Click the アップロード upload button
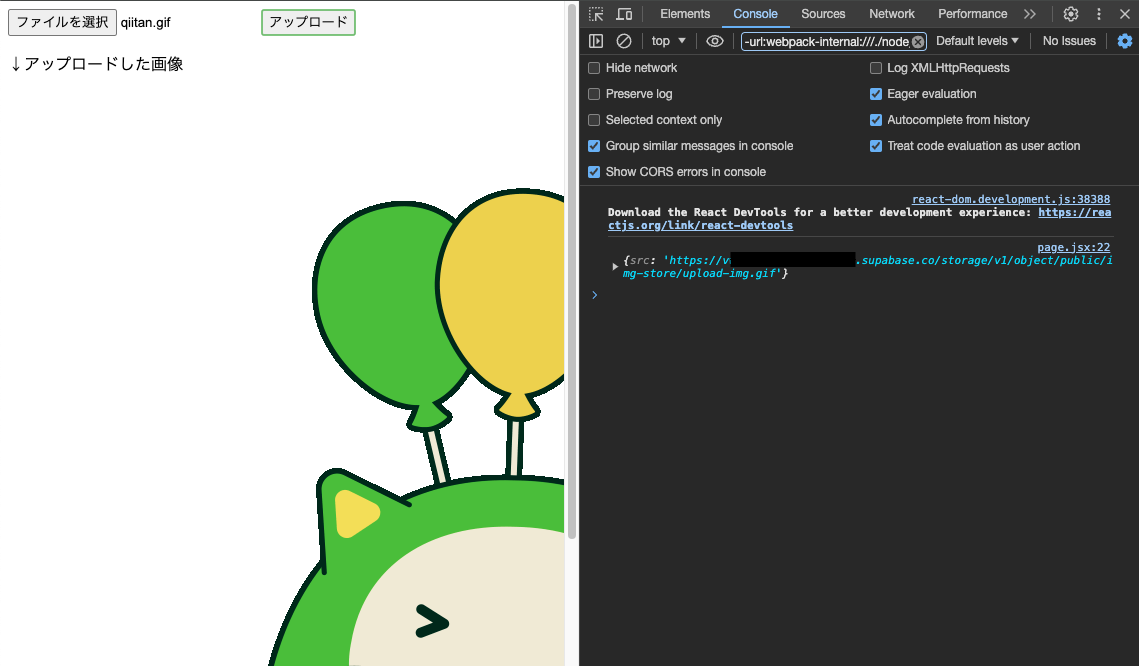Screen dimensions: 1139x666 [308, 23]
